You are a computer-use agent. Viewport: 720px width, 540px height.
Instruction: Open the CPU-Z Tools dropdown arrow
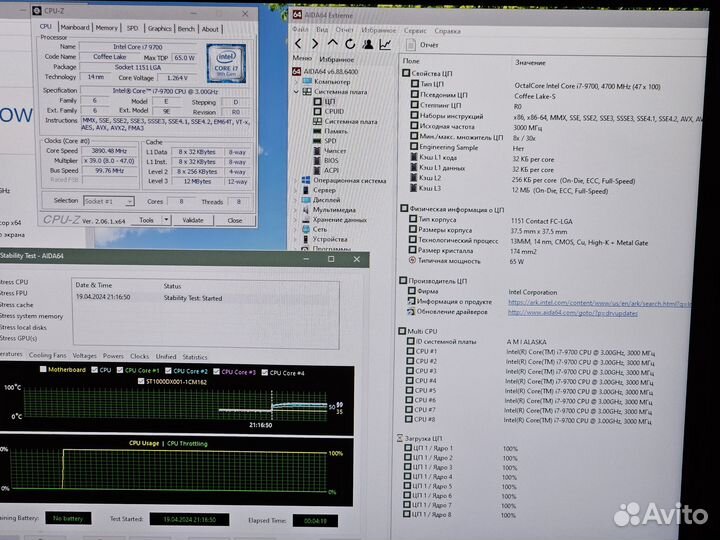[166, 220]
